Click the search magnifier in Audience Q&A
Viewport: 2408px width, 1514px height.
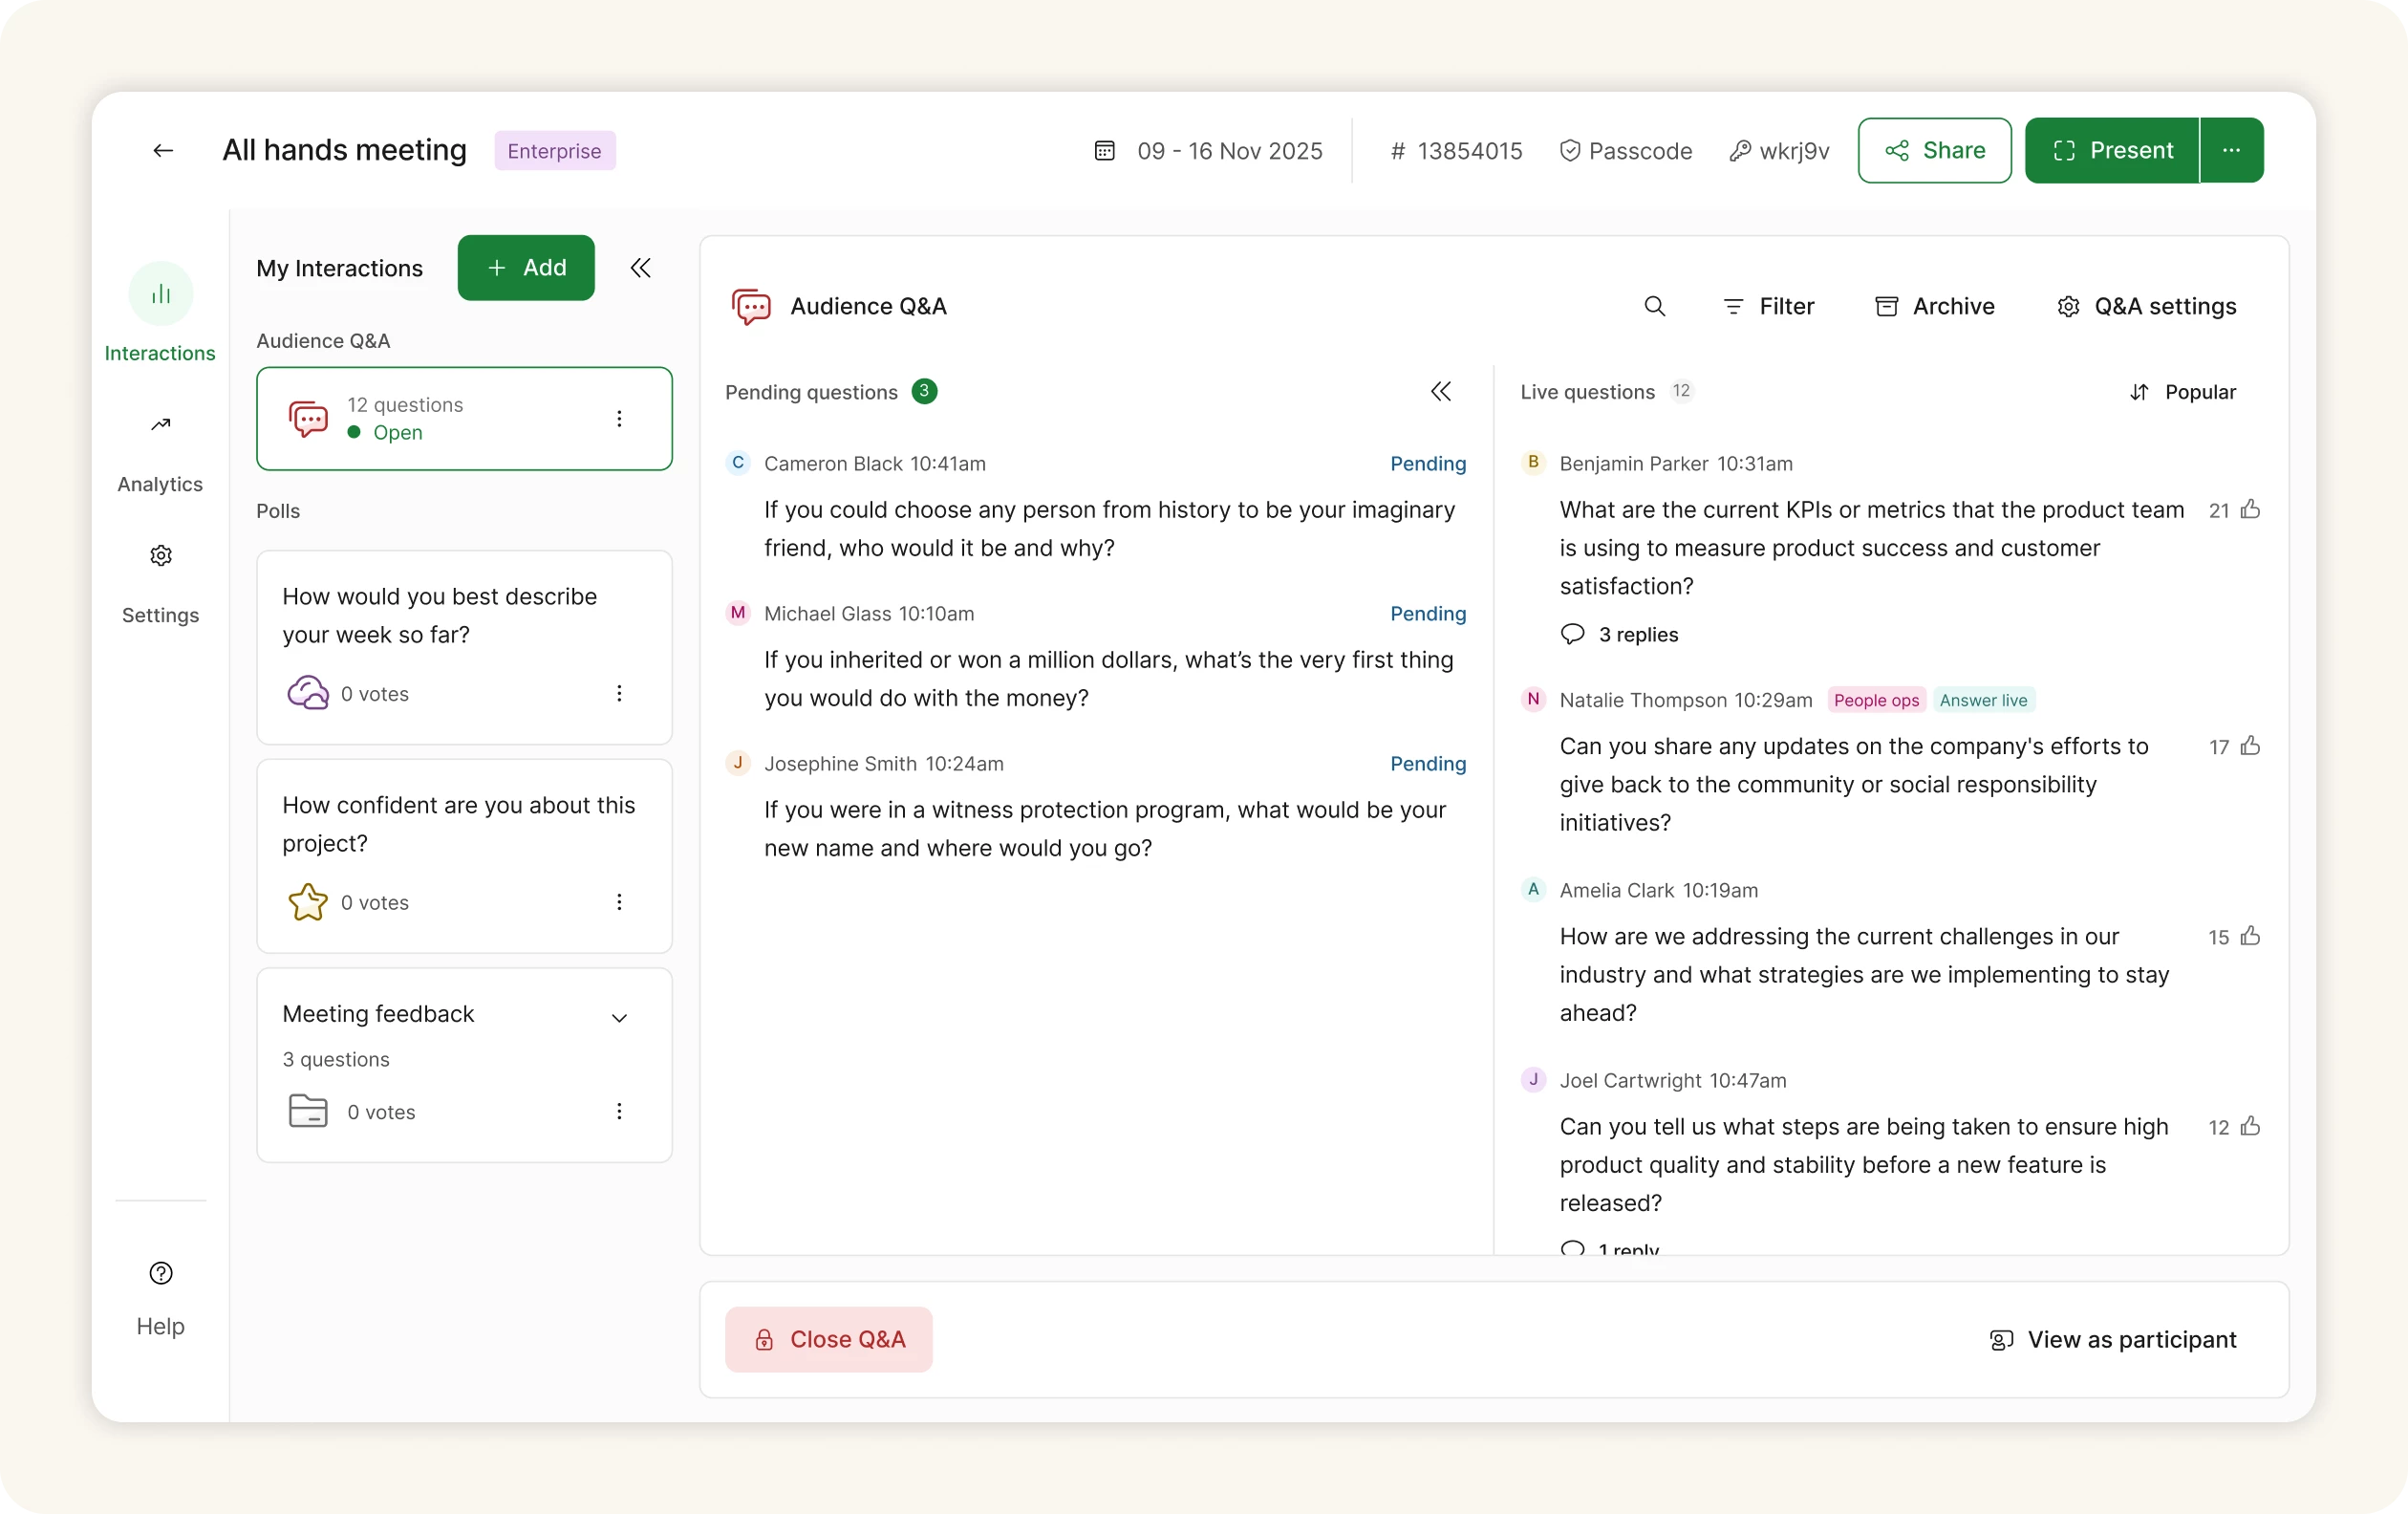[x=1654, y=306]
